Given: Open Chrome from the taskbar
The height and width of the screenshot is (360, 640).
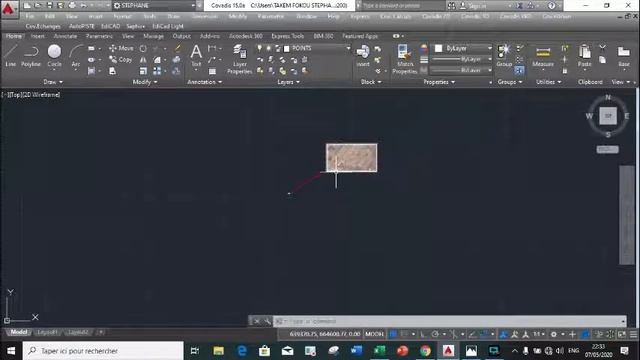Looking at the screenshot, I should coord(425,351).
